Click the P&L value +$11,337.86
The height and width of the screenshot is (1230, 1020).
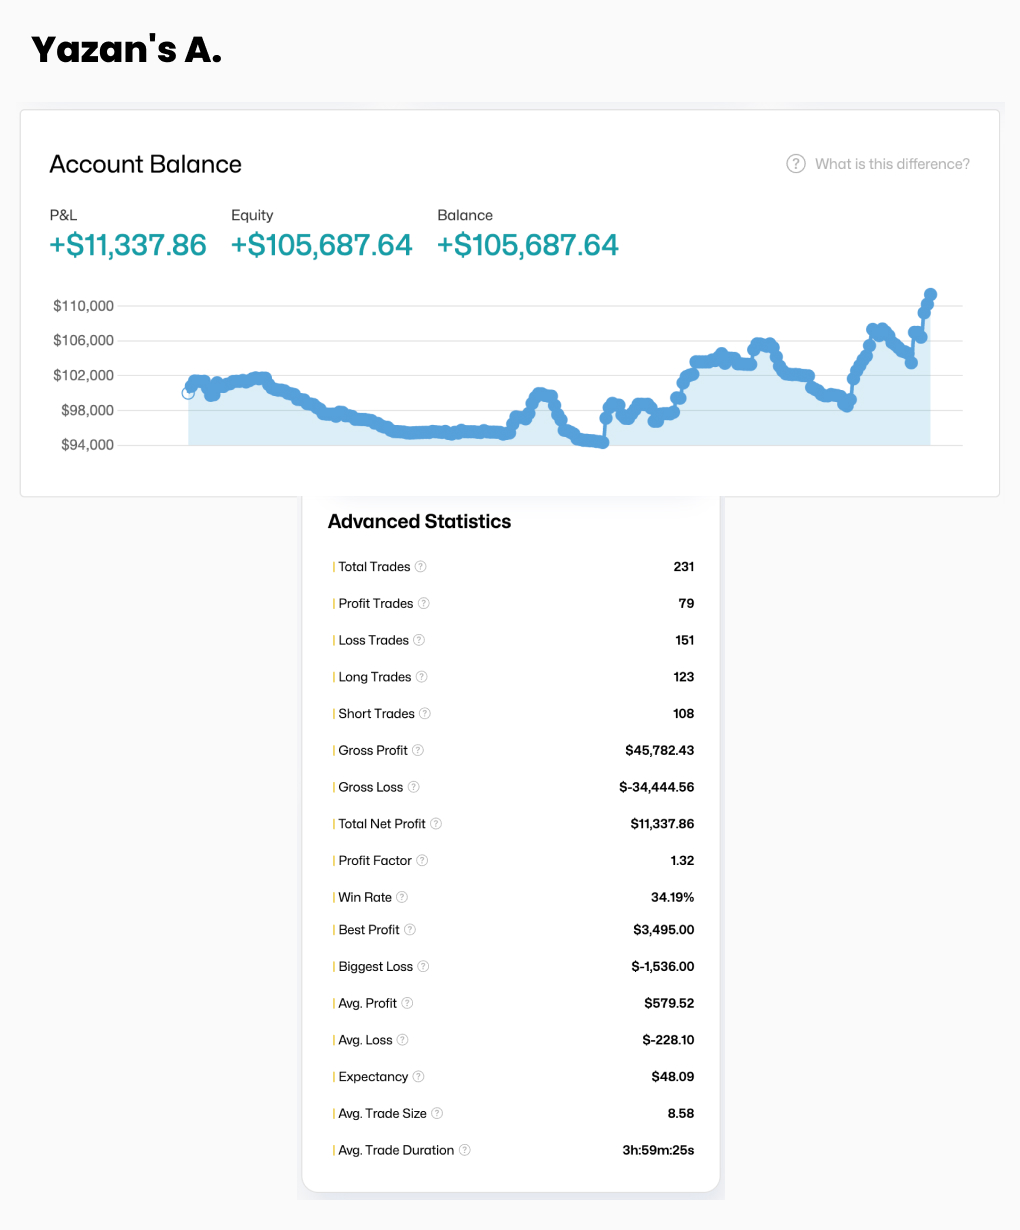point(128,245)
